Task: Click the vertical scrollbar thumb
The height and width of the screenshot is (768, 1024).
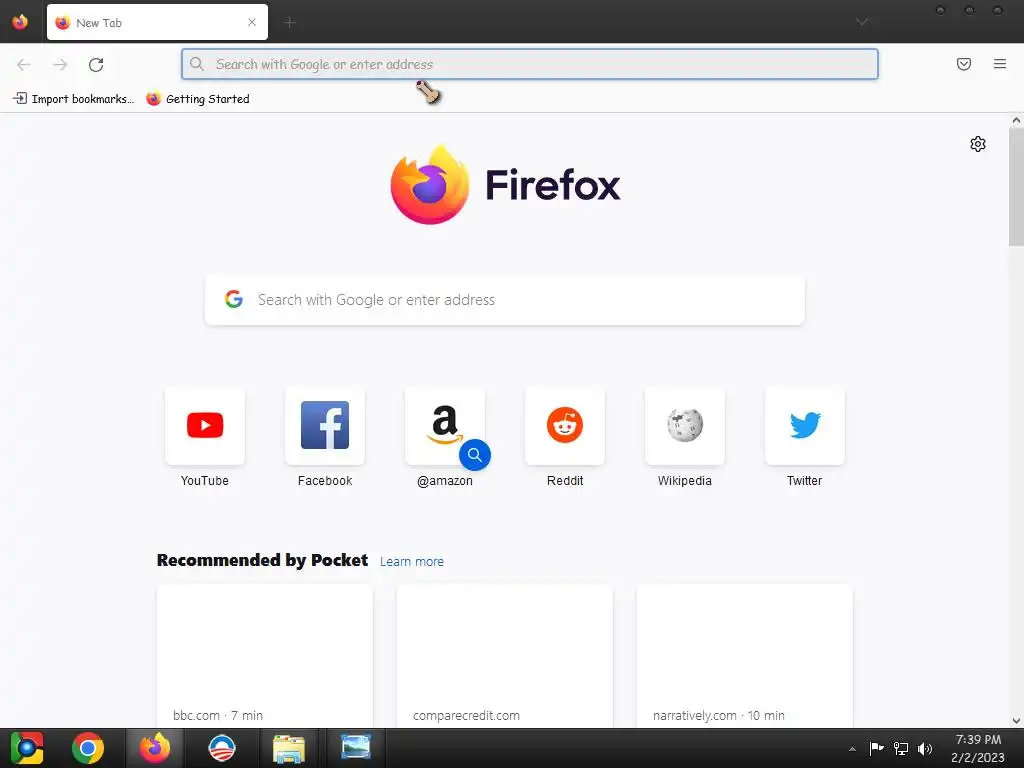Action: (x=1016, y=187)
